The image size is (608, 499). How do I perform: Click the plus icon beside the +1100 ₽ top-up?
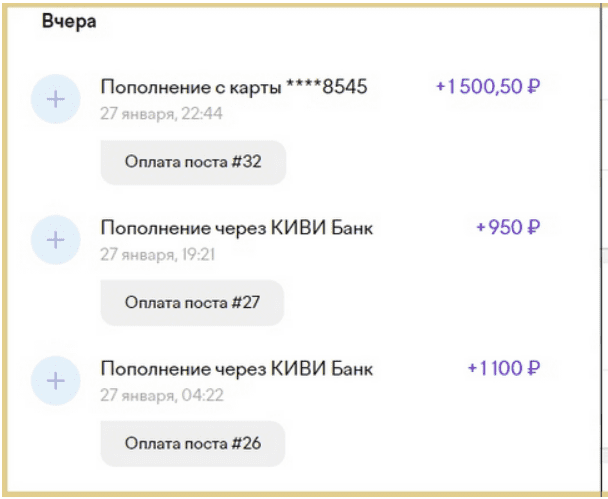click(56, 381)
